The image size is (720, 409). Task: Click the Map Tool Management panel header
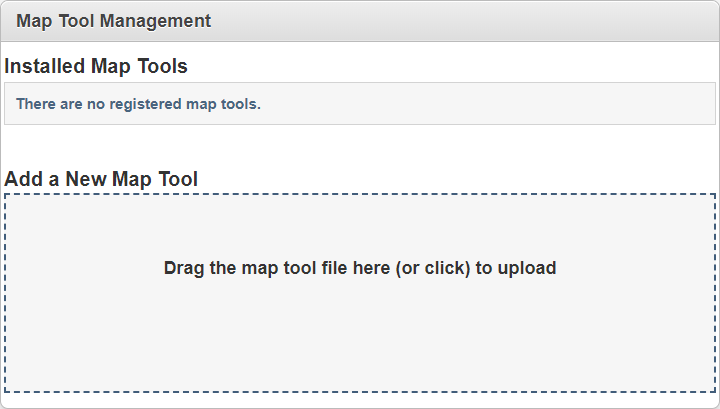[360, 21]
